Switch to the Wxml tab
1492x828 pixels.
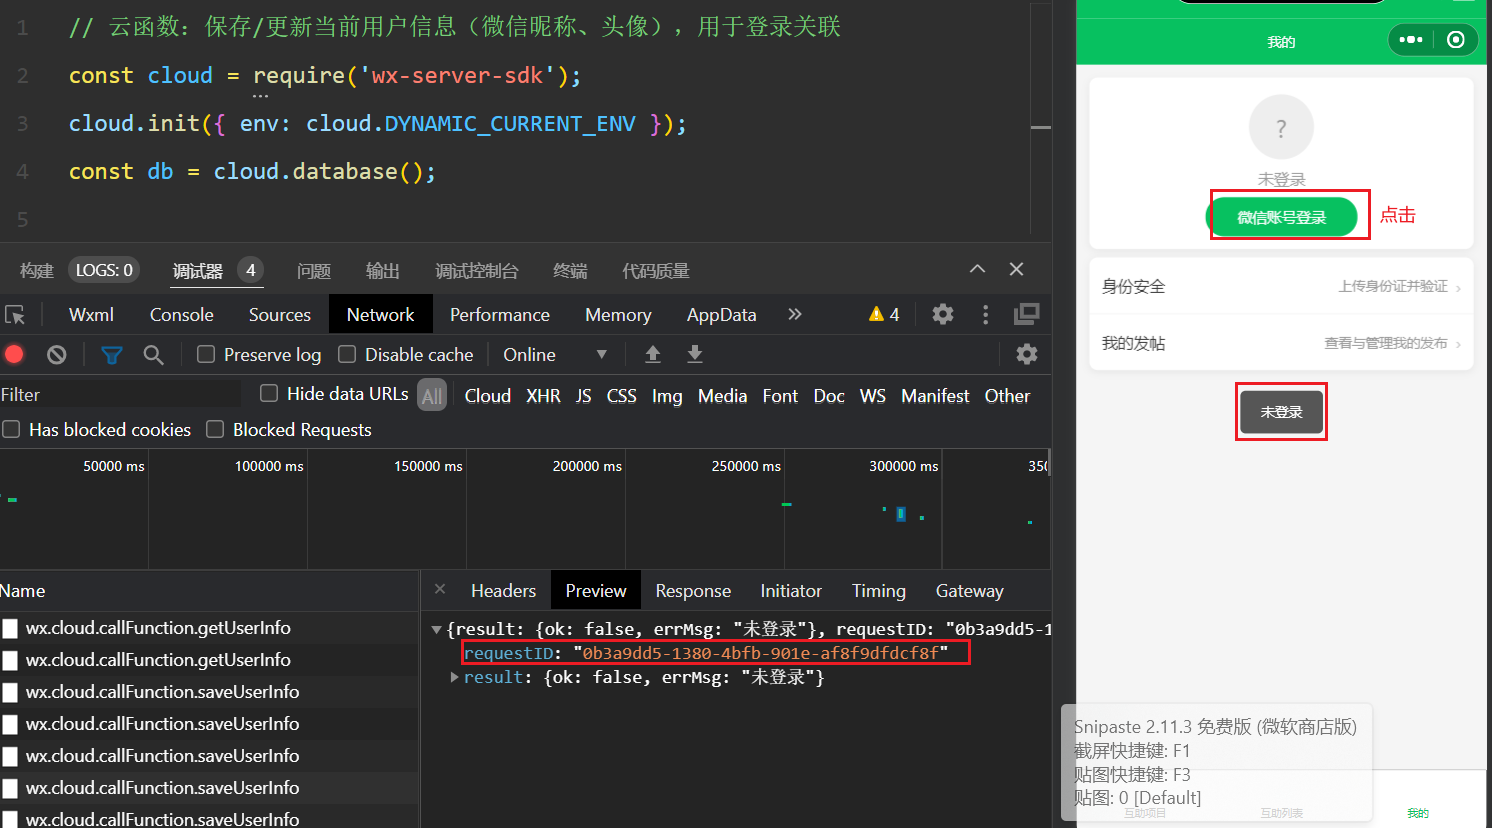click(x=91, y=314)
